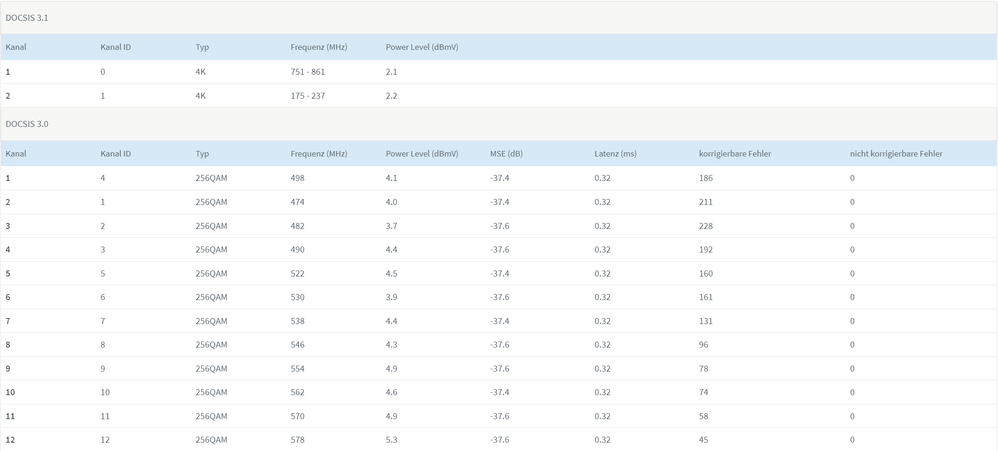Screen dimensions: 999x451
Task: Click the DOCSIS 3.0 section heading
Action: (27, 124)
